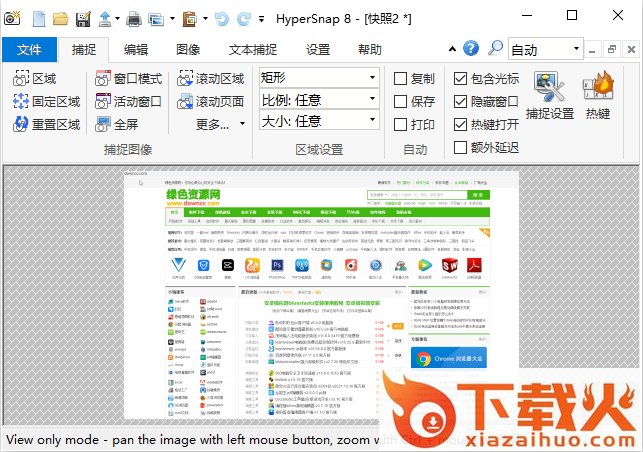The height and width of the screenshot is (452, 643).
Task: Switch to the 图像 image tab
Action: 188,50
